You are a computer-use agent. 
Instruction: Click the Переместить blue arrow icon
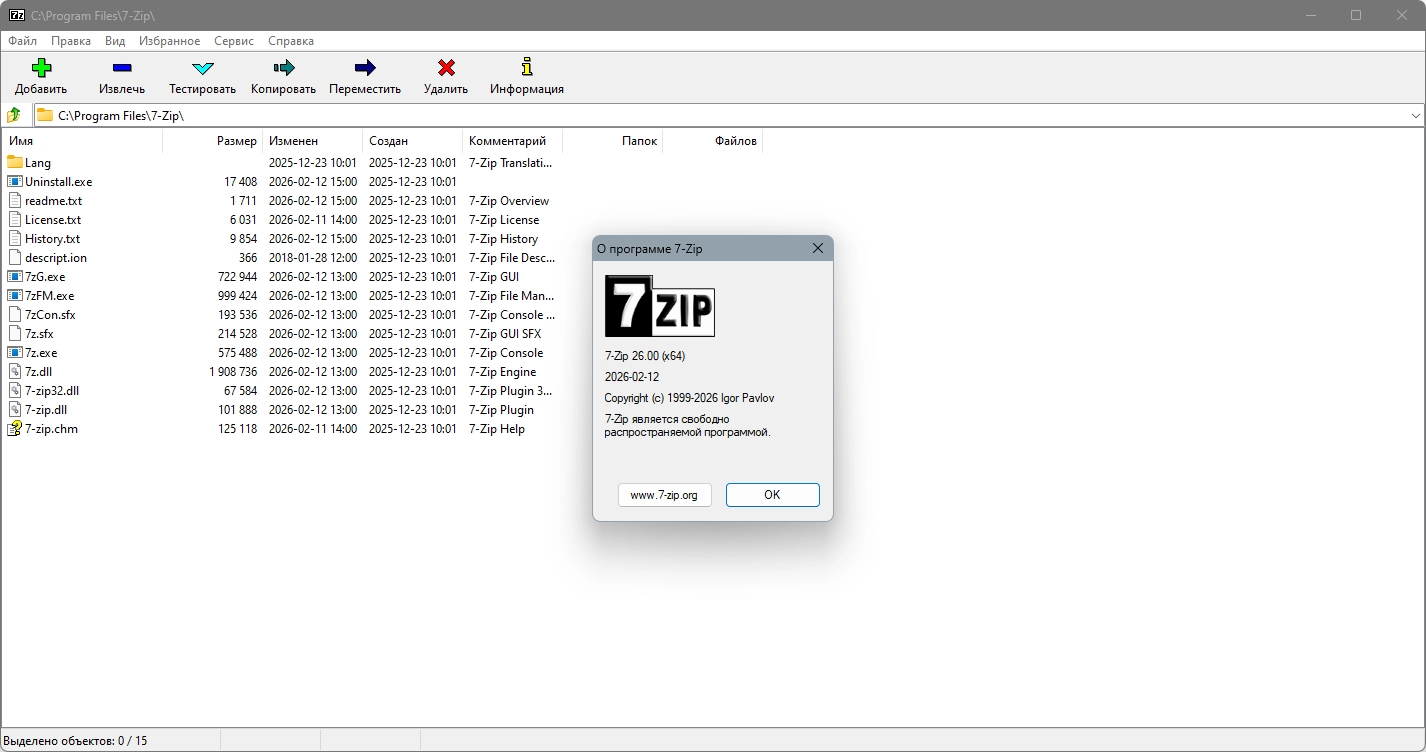(x=365, y=68)
